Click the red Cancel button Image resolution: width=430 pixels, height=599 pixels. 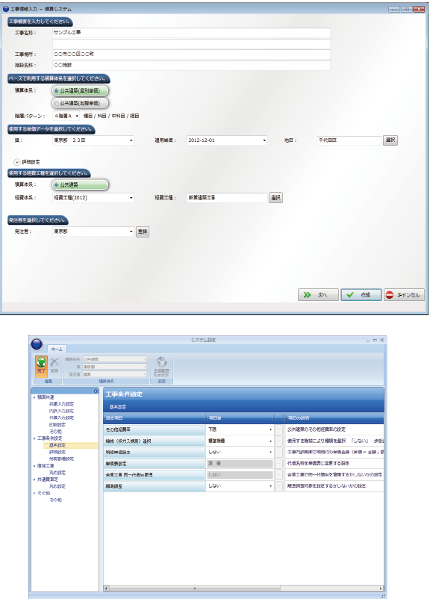(x=404, y=295)
